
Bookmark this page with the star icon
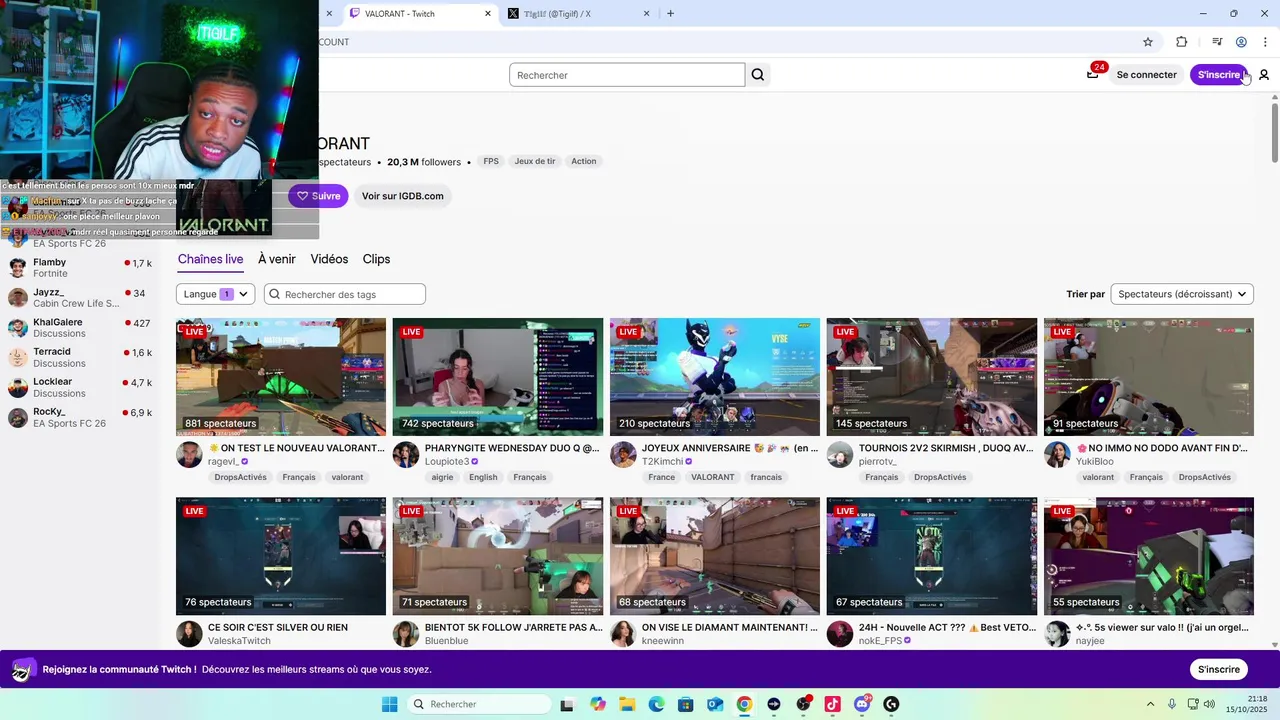click(x=1148, y=42)
